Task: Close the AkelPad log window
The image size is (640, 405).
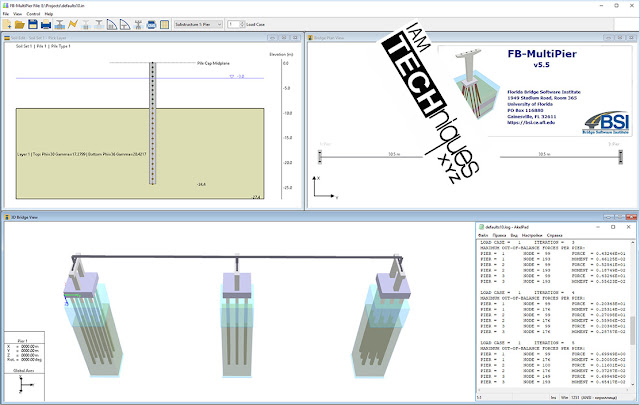Action: point(629,227)
